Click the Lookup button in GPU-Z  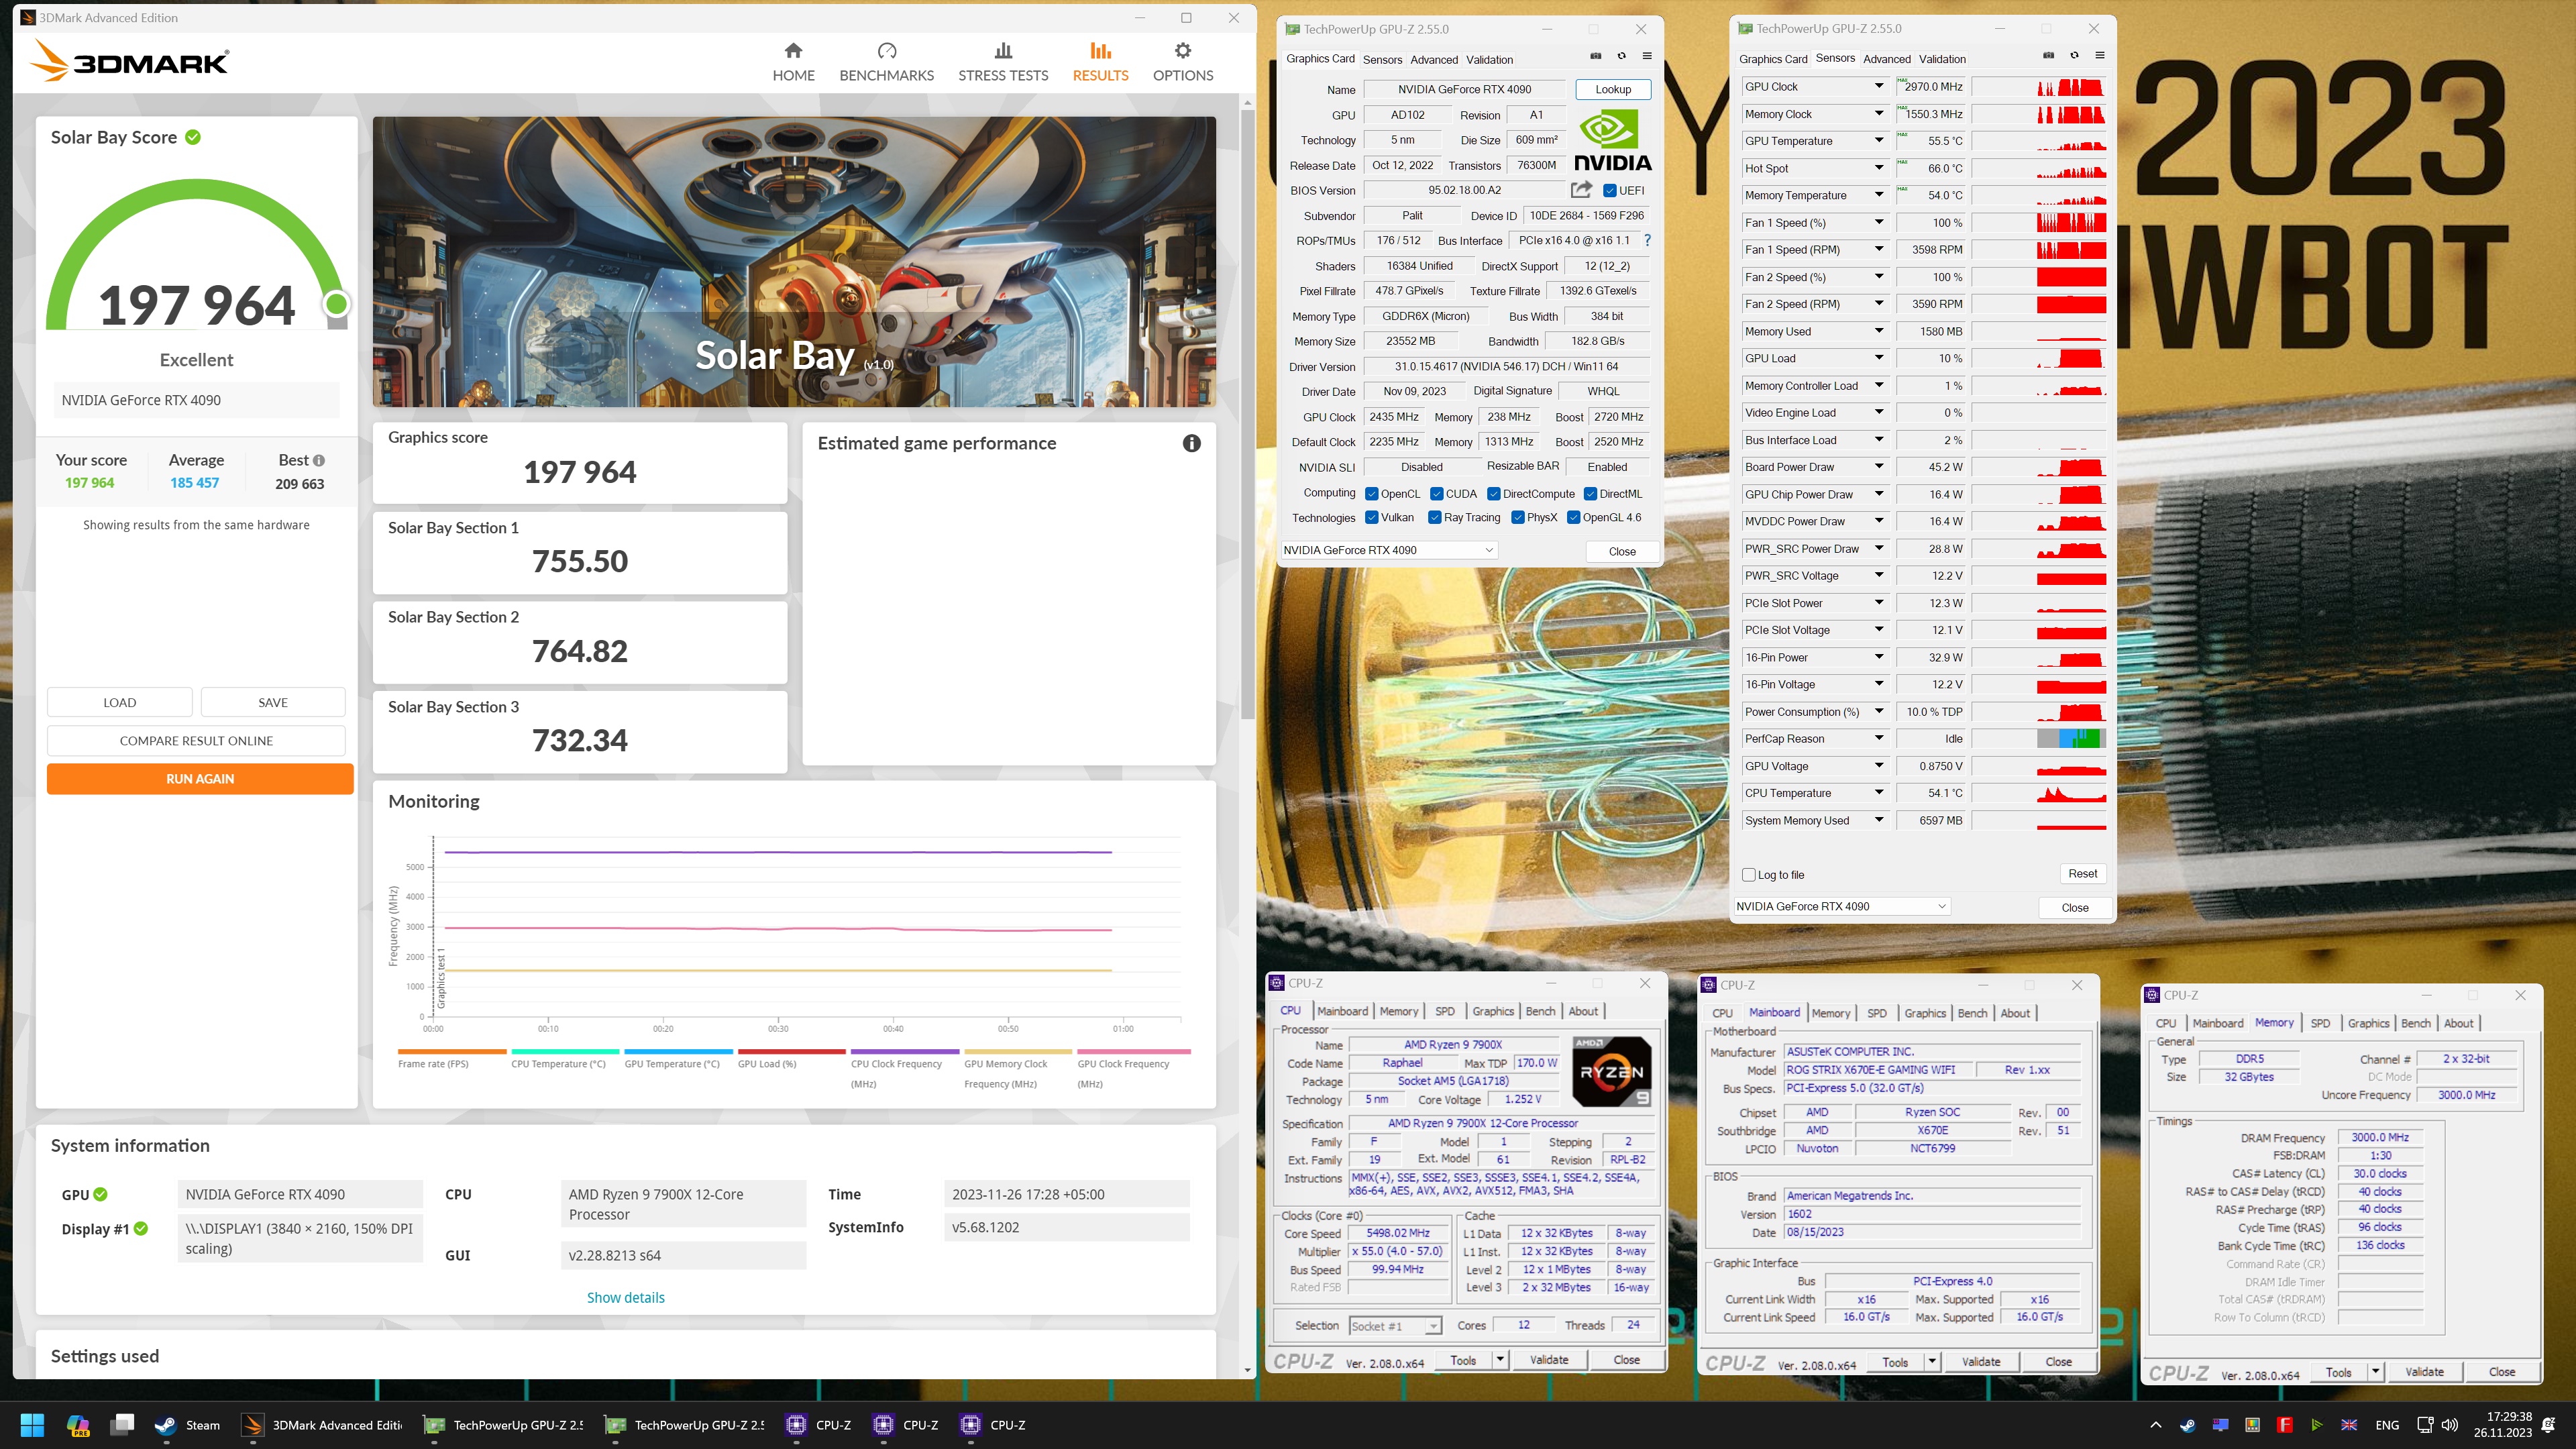click(1613, 89)
